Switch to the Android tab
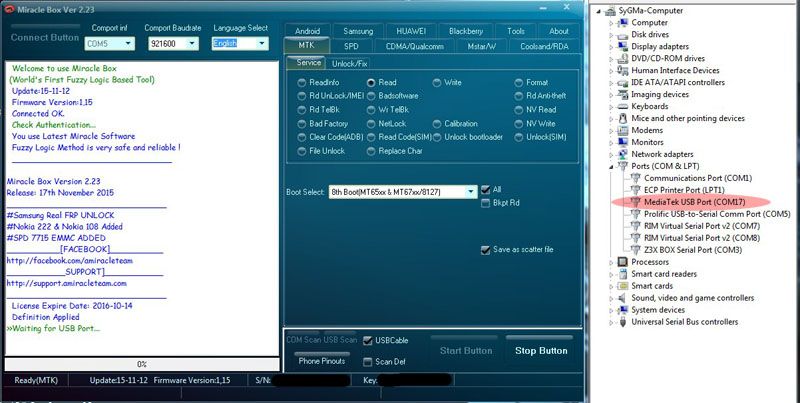800x403 pixels. [308, 31]
